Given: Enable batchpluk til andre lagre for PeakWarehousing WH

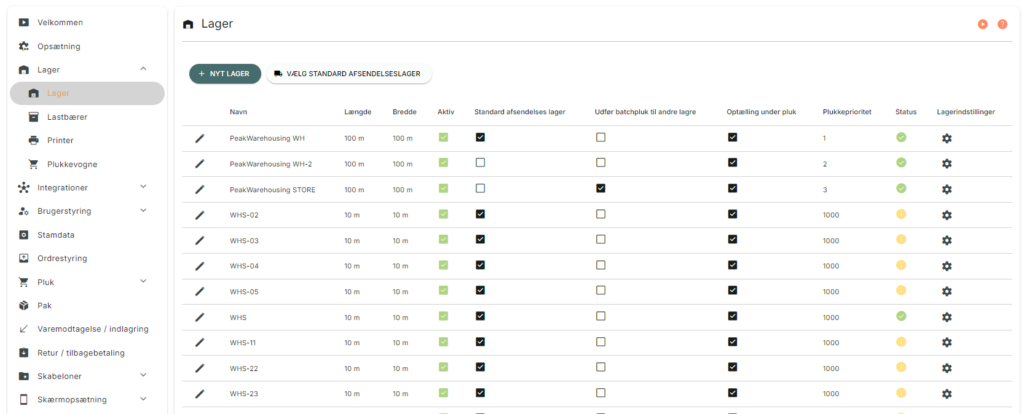Looking at the screenshot, I should (600, 137).
